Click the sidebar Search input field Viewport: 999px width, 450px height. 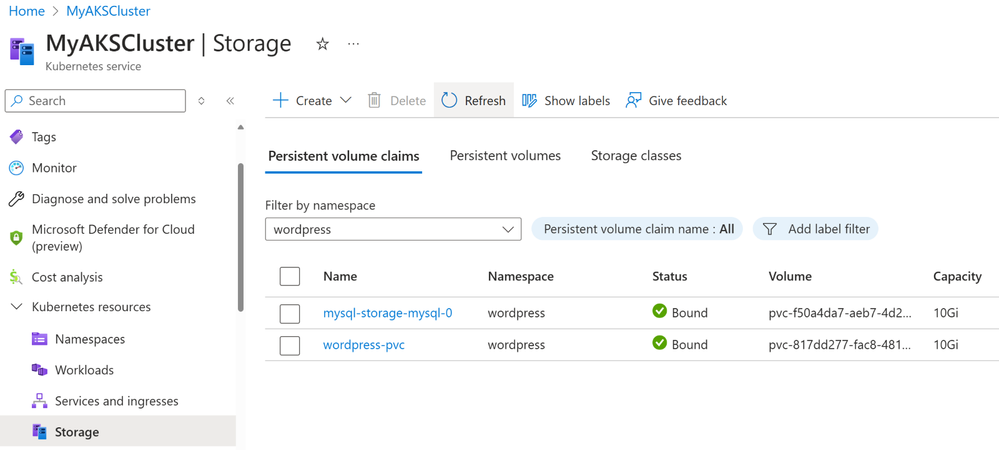pyautogui.click(x=96, y=101)
